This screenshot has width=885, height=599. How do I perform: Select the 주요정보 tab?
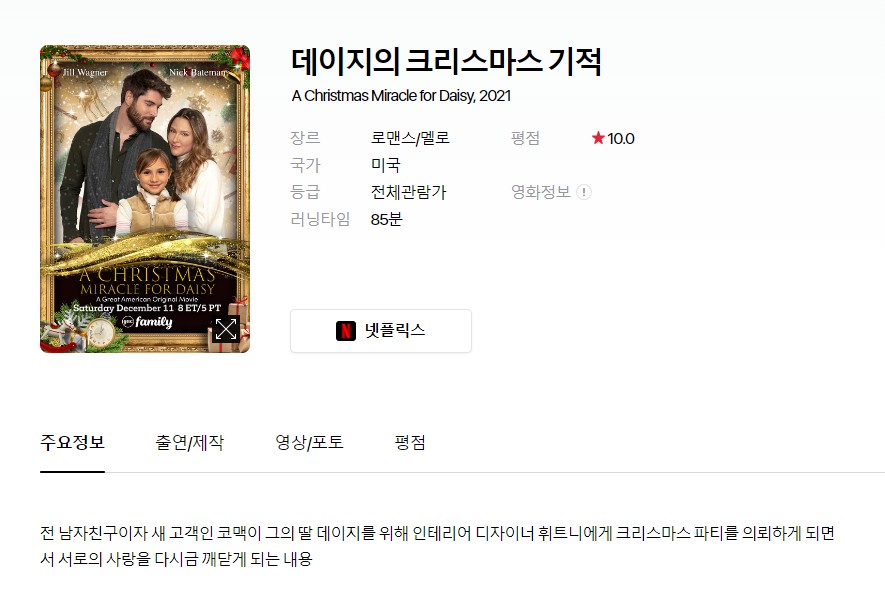(72, 443)
